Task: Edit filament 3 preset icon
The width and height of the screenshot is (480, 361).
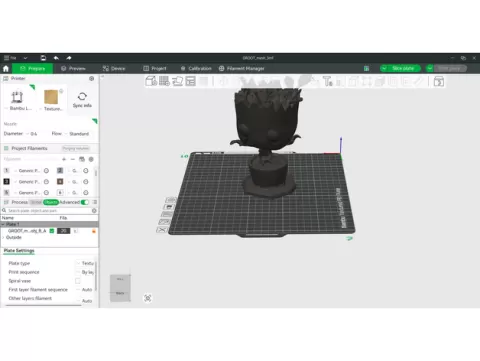Action: click(x=47, y=182)
